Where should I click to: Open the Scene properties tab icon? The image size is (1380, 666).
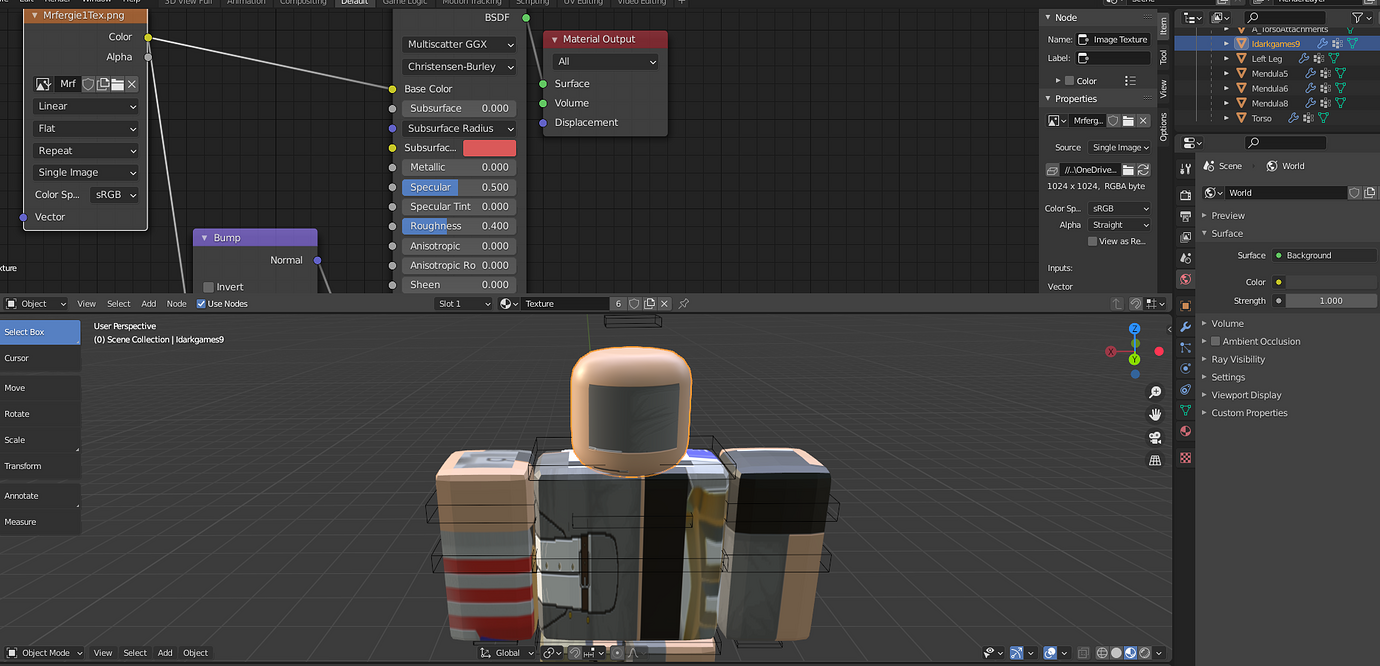[1185, 258]
